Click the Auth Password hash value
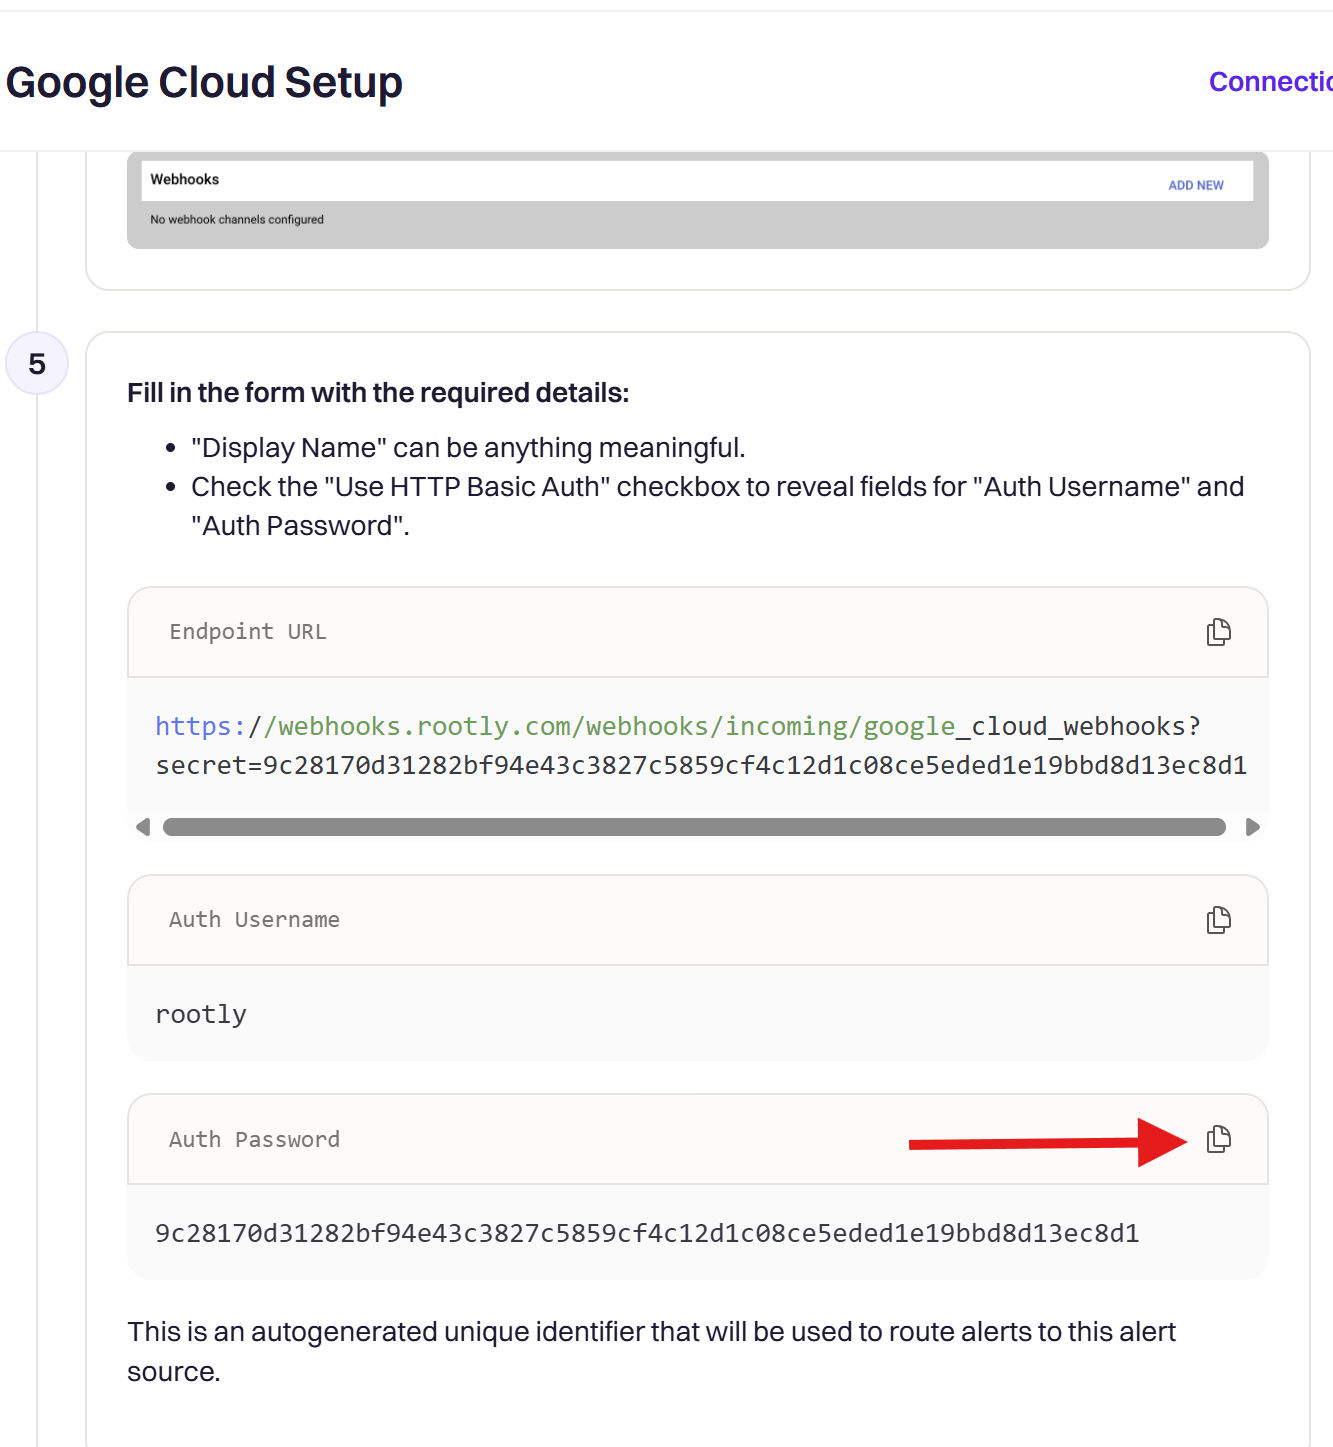This screenshot has width=1333, height=1447. pos(647,1233)
